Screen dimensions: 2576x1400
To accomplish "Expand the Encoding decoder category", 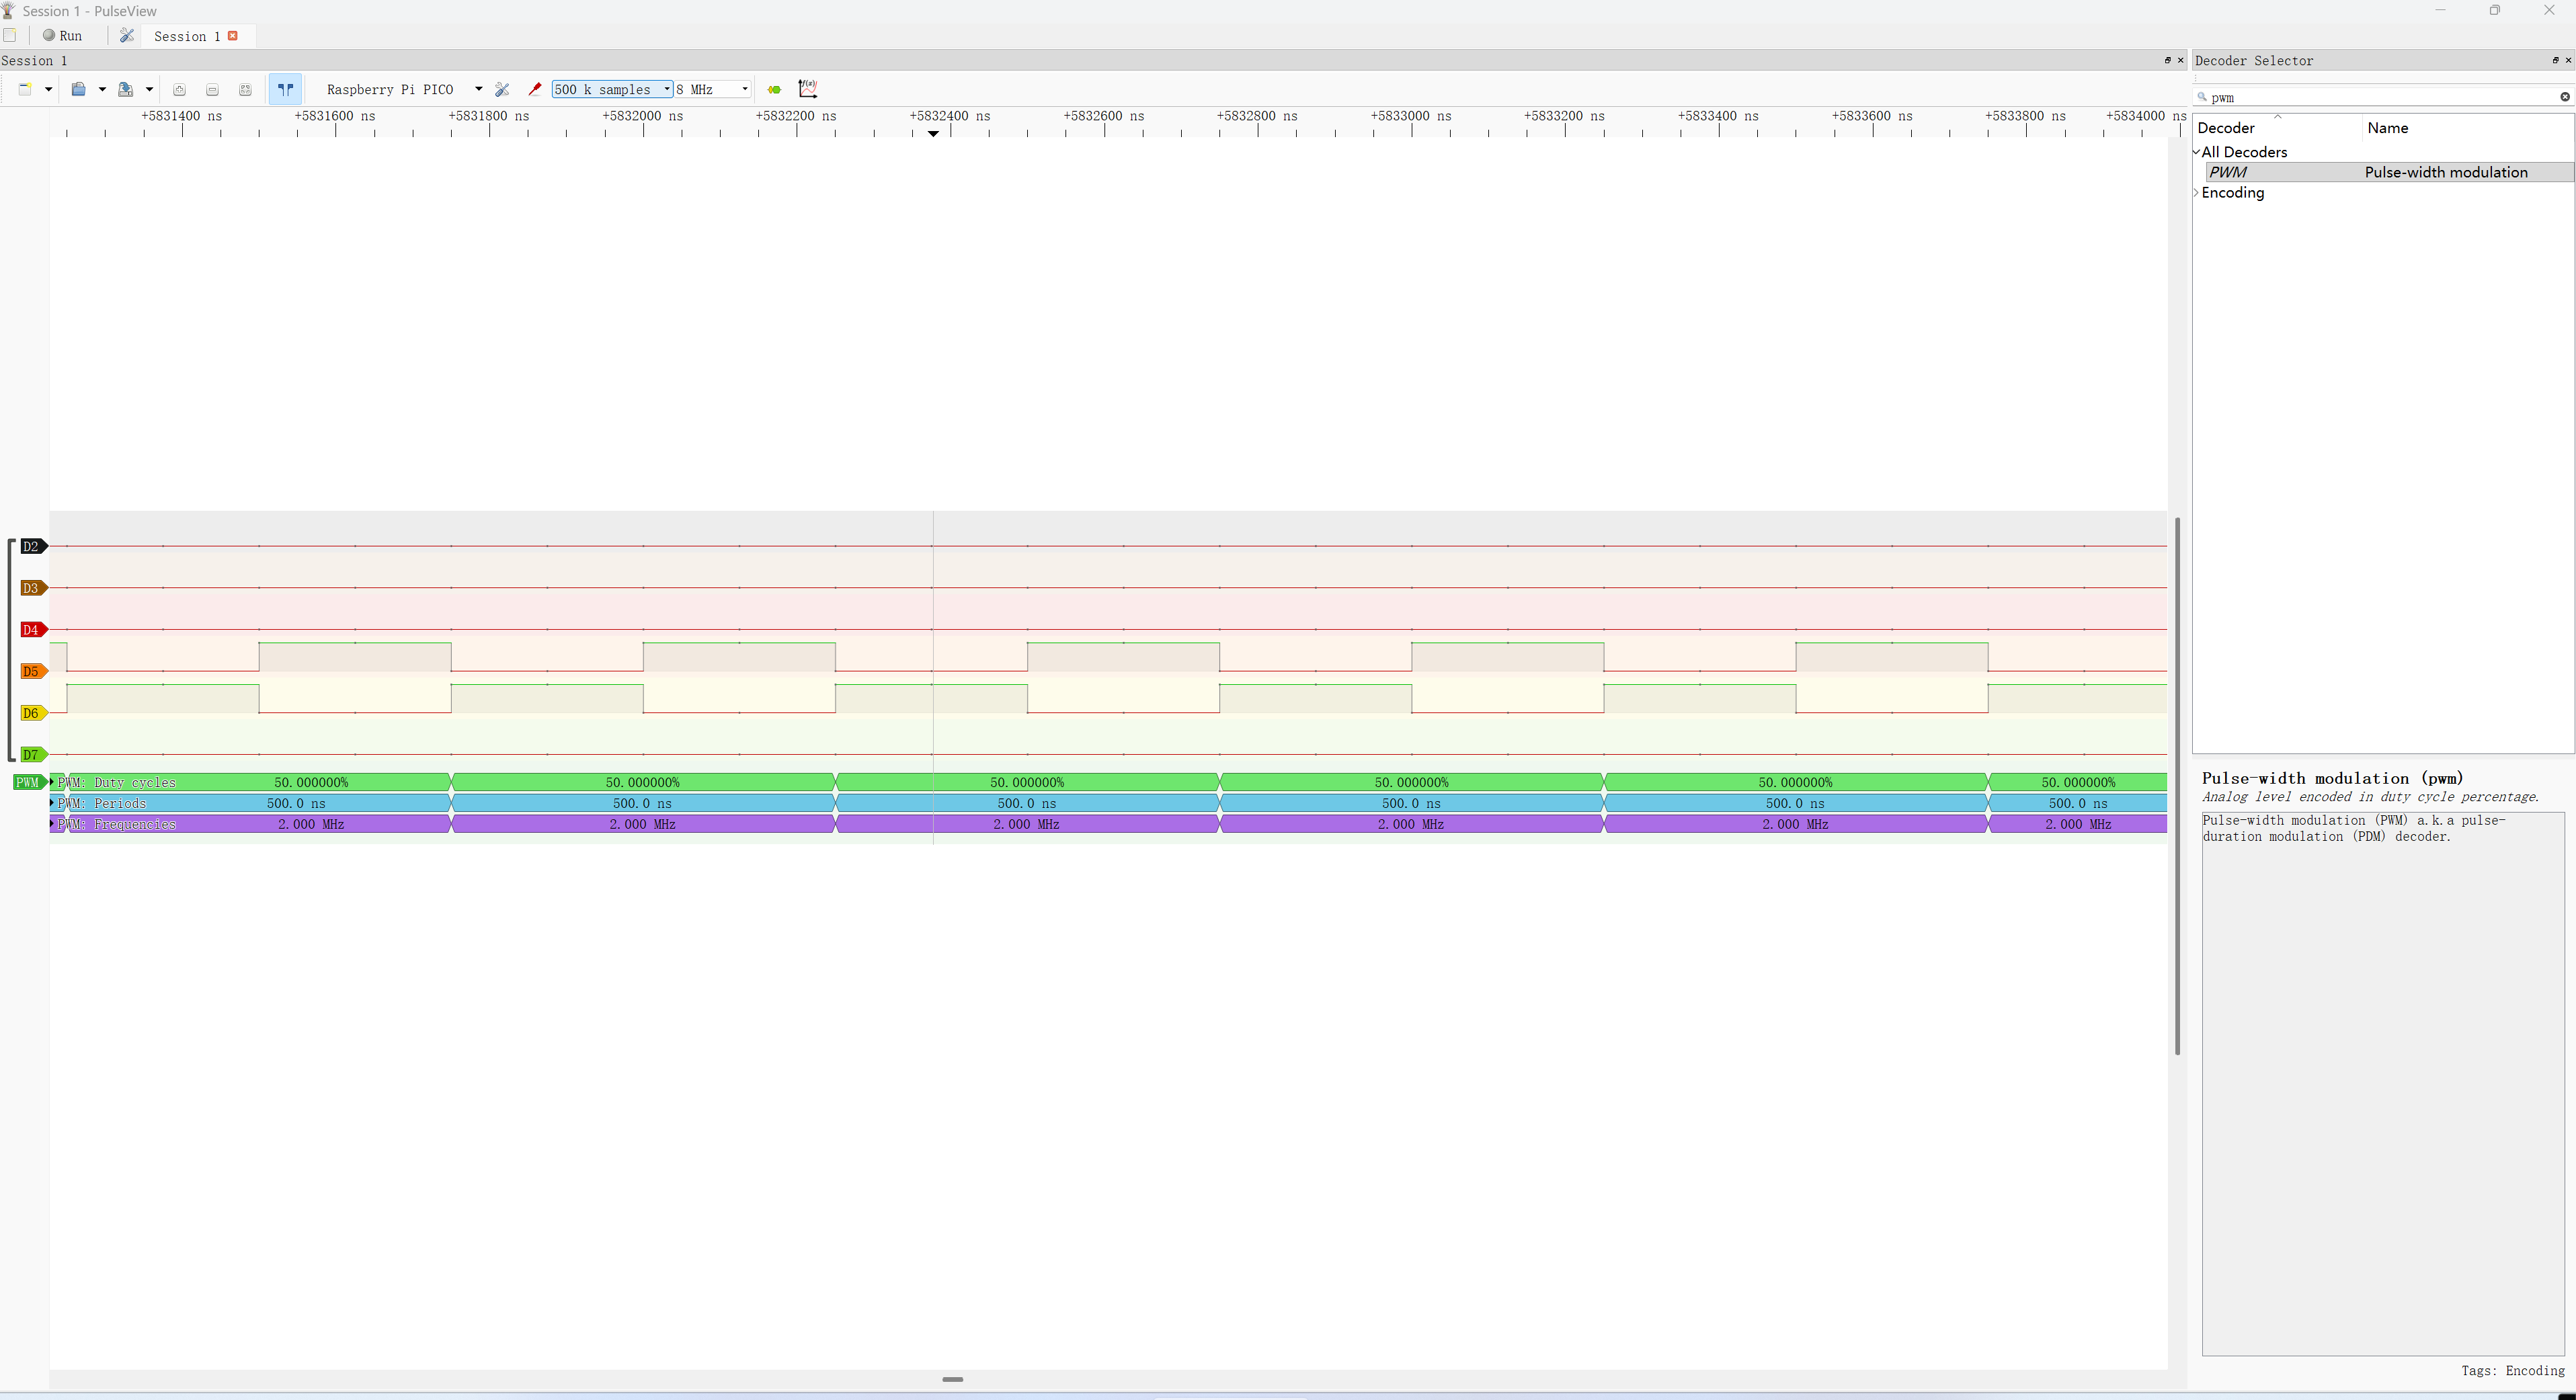I will tap(2197, 193).
